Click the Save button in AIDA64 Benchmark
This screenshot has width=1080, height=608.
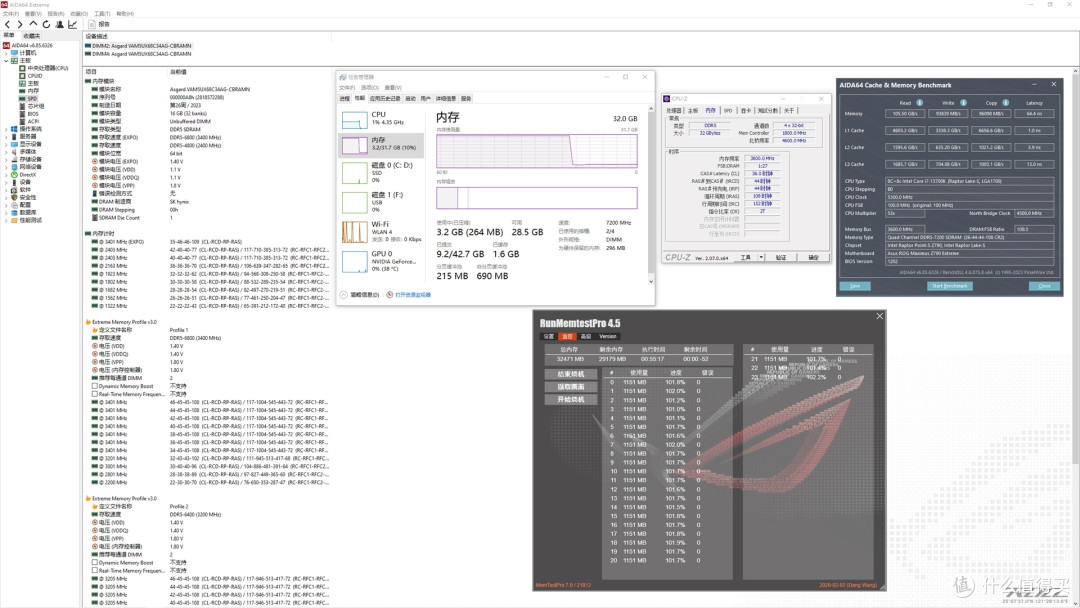(855, 286)
